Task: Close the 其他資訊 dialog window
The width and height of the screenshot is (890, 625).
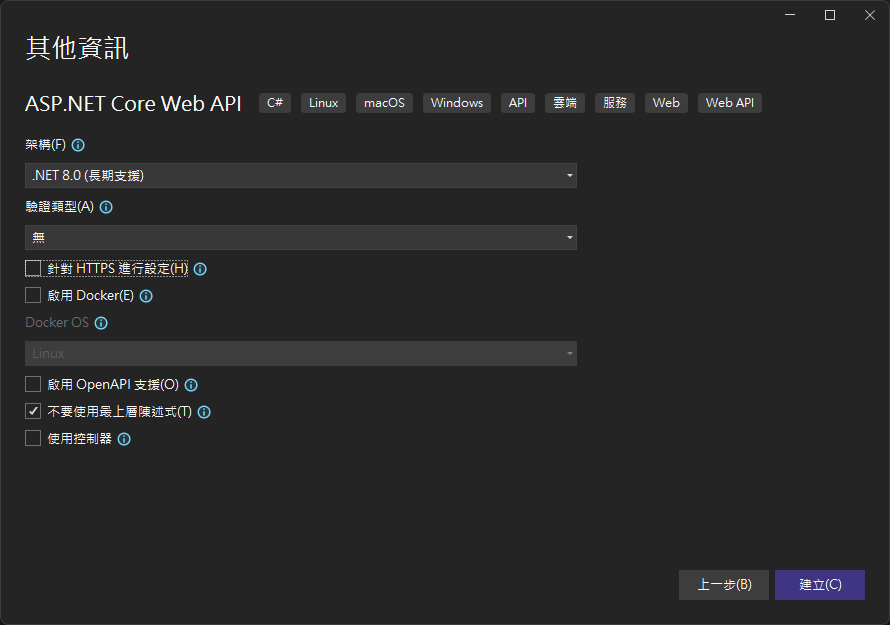Action: pyautogui.click(x=870, y=15)
